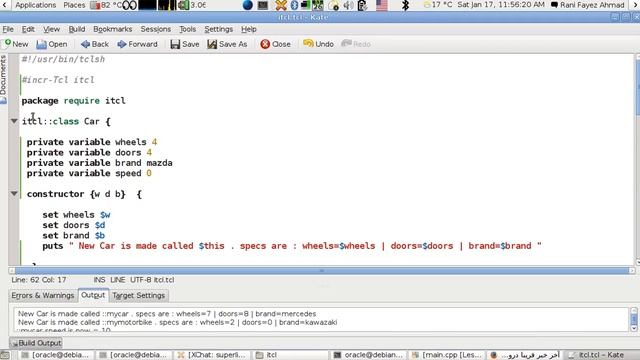Open the Documents side panel
This screenshot has height=360, width=640.
tap(3, 80)
